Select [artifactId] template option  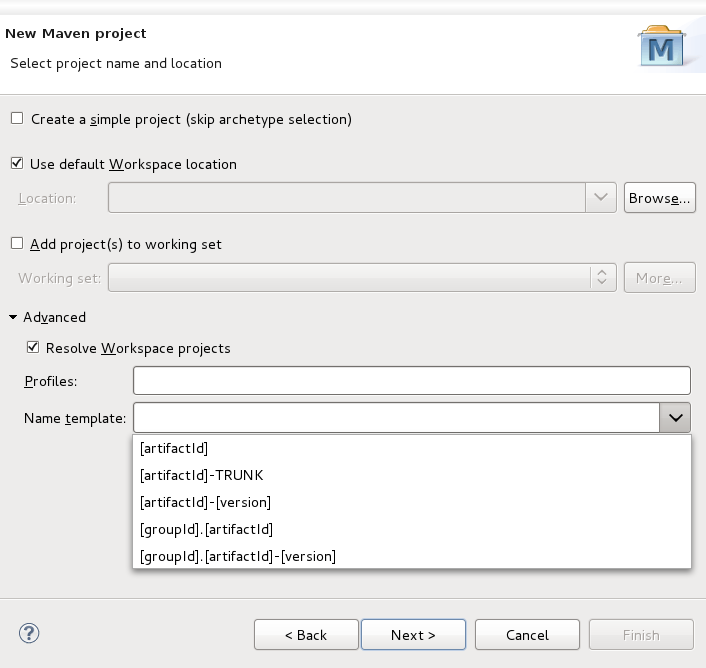tap(174, 448)
